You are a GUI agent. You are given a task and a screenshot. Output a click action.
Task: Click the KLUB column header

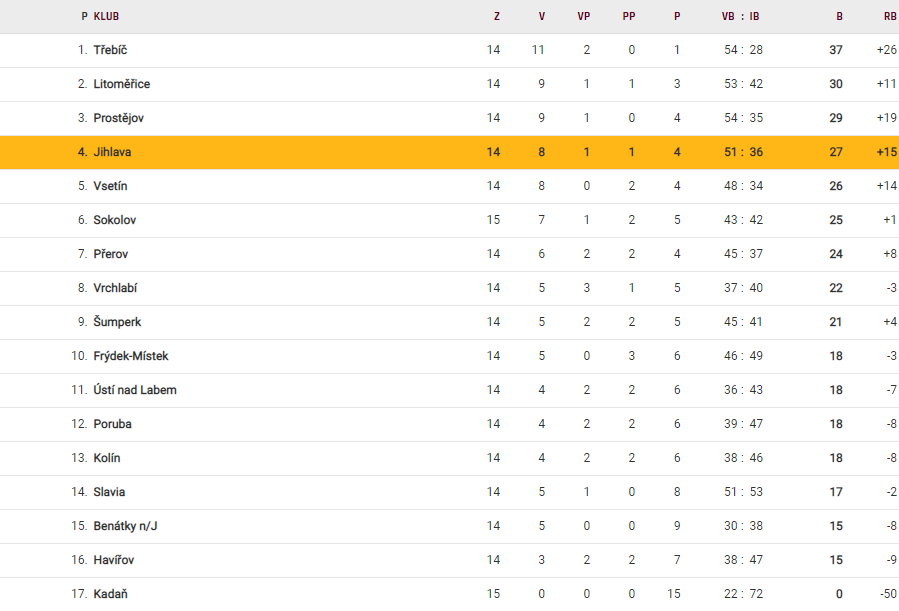(x=107, y=16)
